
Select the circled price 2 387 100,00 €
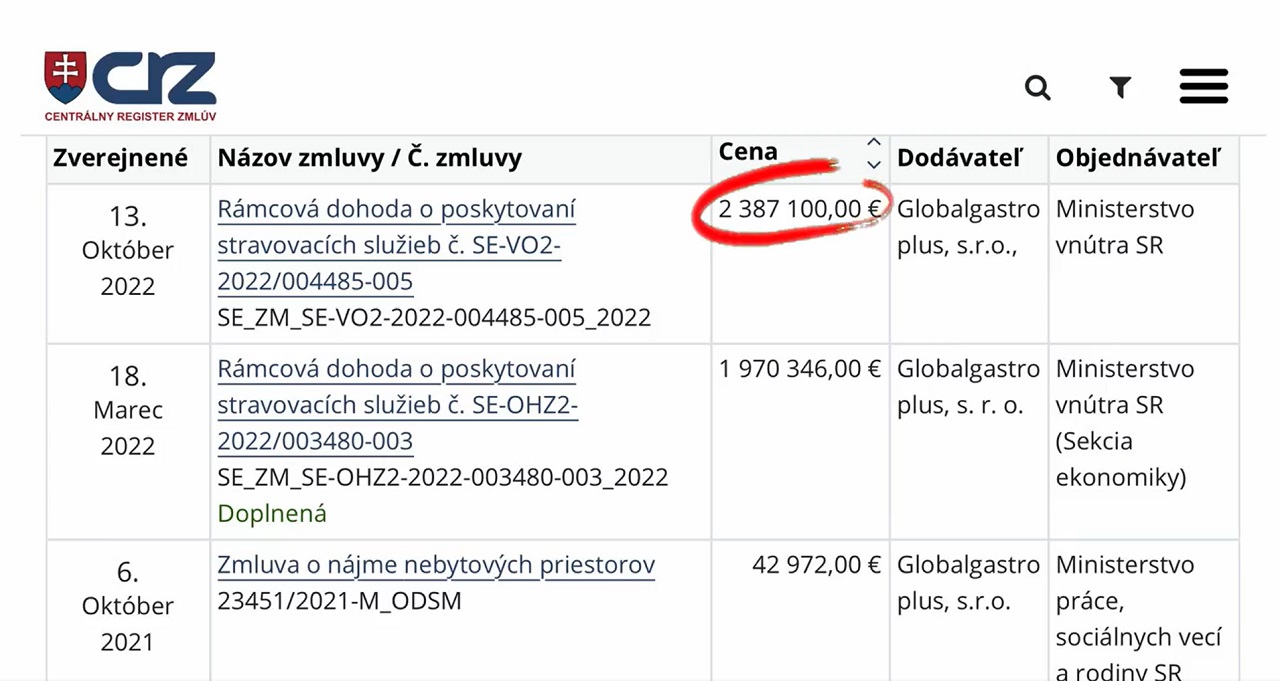800,210
